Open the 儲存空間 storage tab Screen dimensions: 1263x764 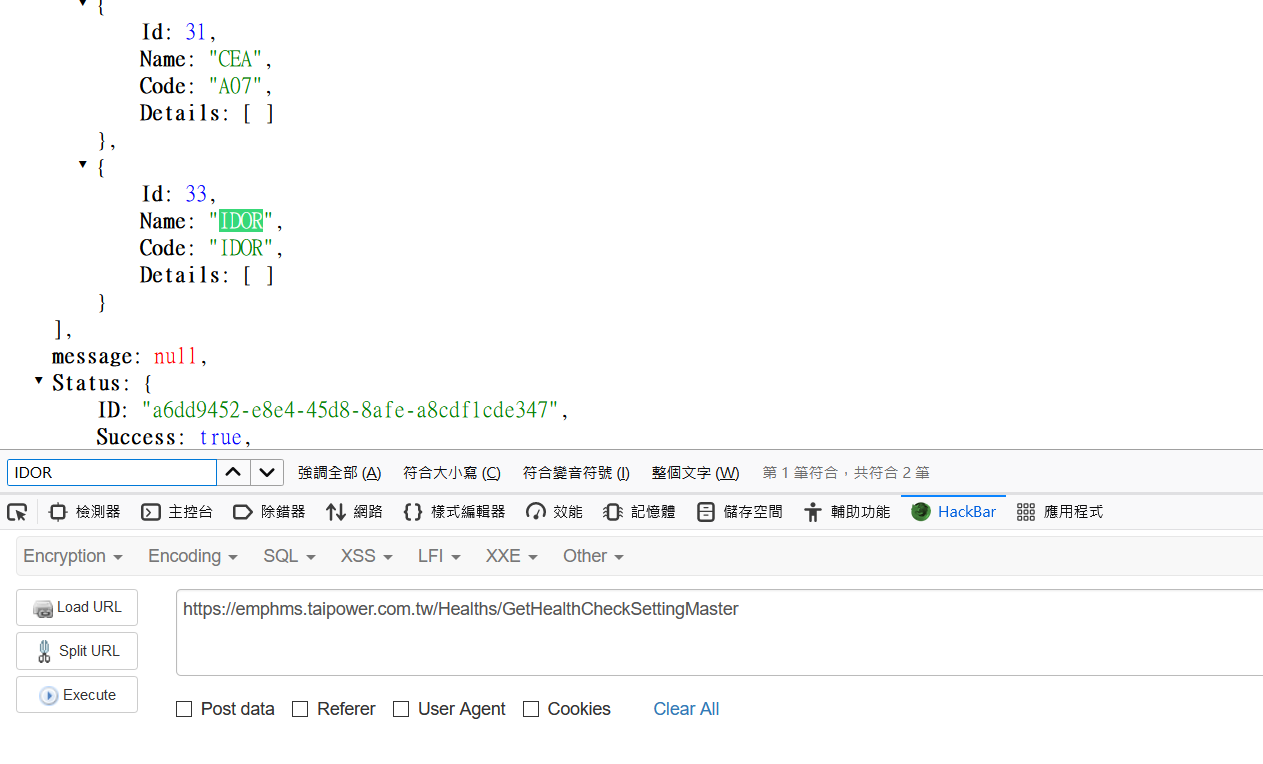pyautogui.click(x=739, y=512)
